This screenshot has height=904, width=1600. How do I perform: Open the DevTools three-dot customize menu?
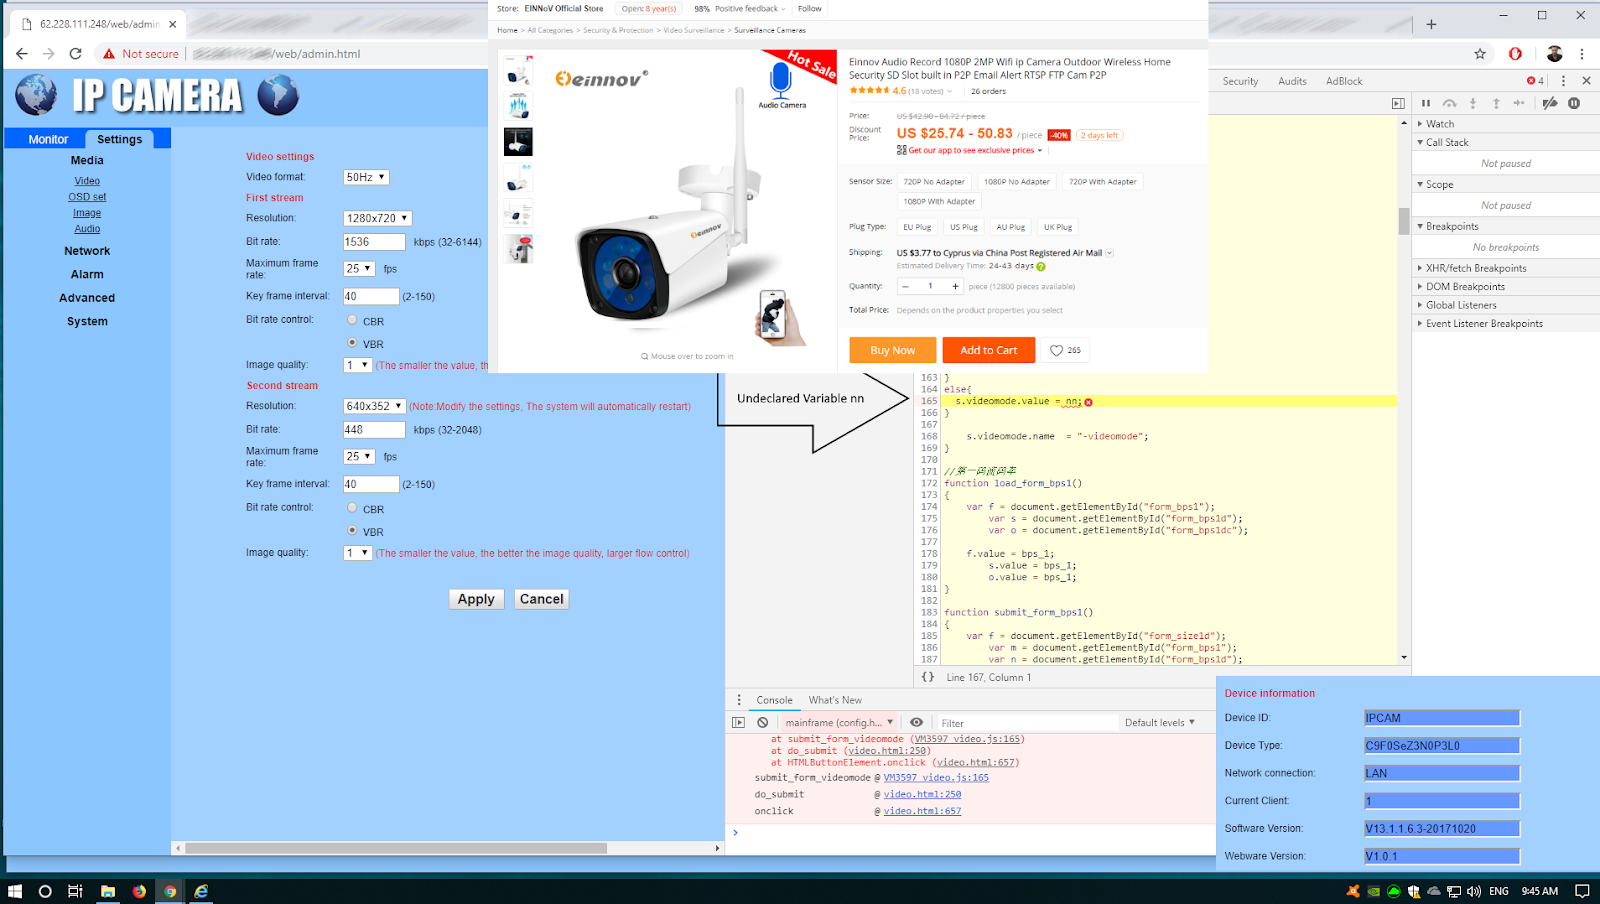1563,81
